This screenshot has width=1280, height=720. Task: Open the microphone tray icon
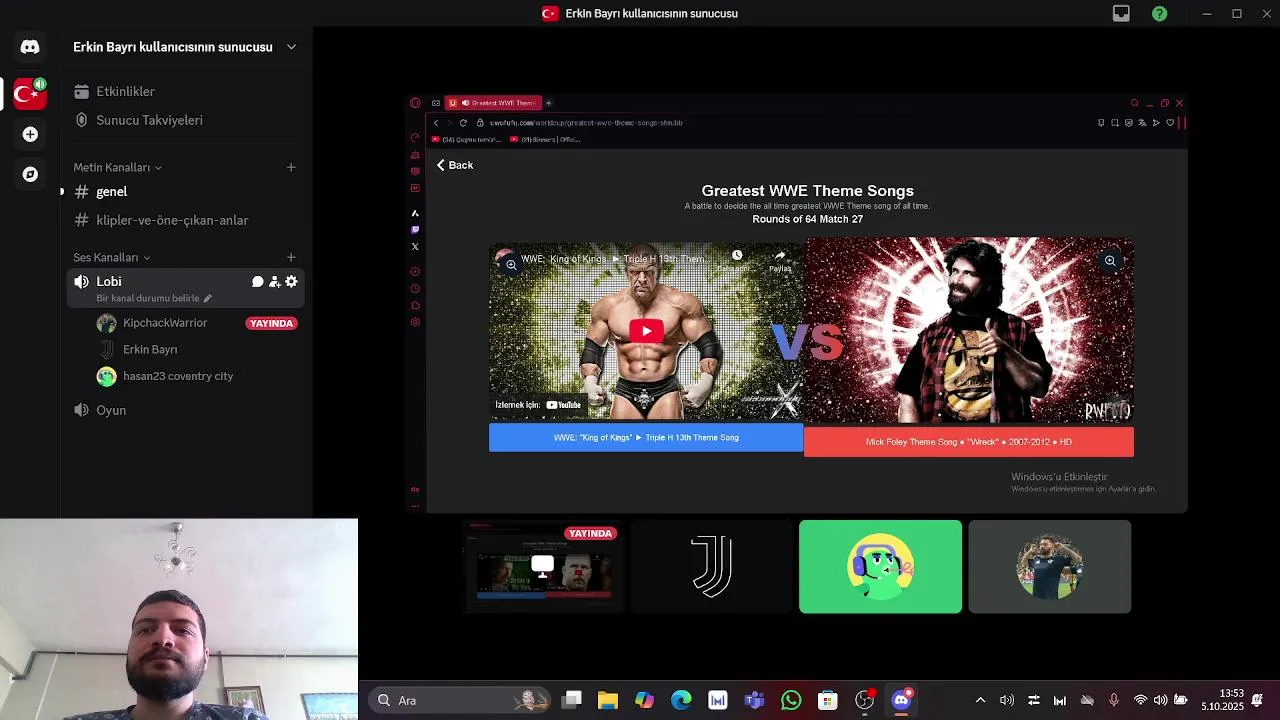coord(1113,700)
